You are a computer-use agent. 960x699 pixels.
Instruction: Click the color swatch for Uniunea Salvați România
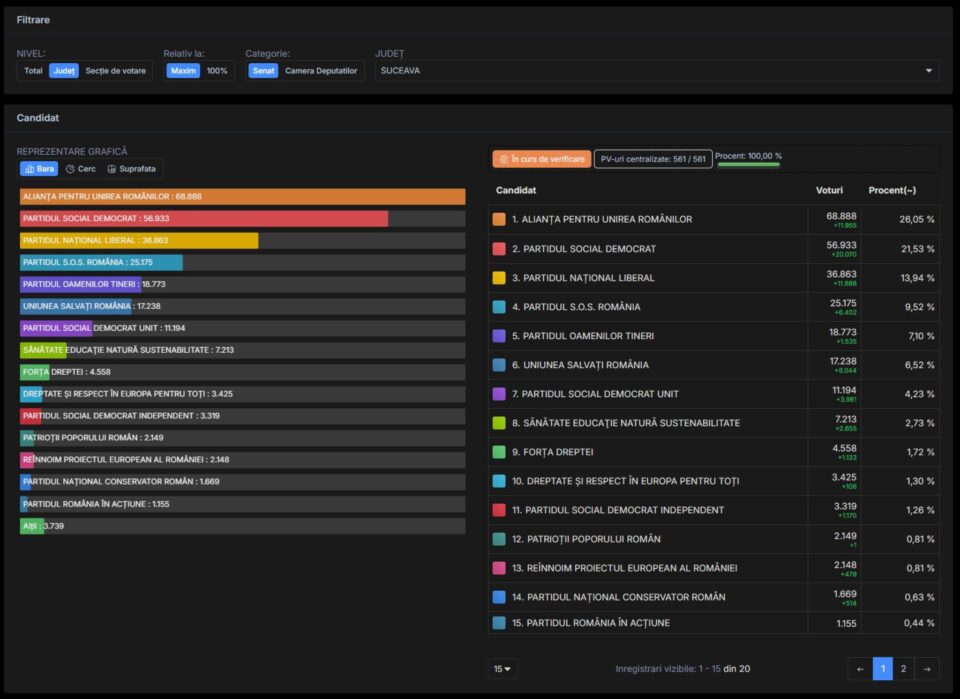pos(499,365)
